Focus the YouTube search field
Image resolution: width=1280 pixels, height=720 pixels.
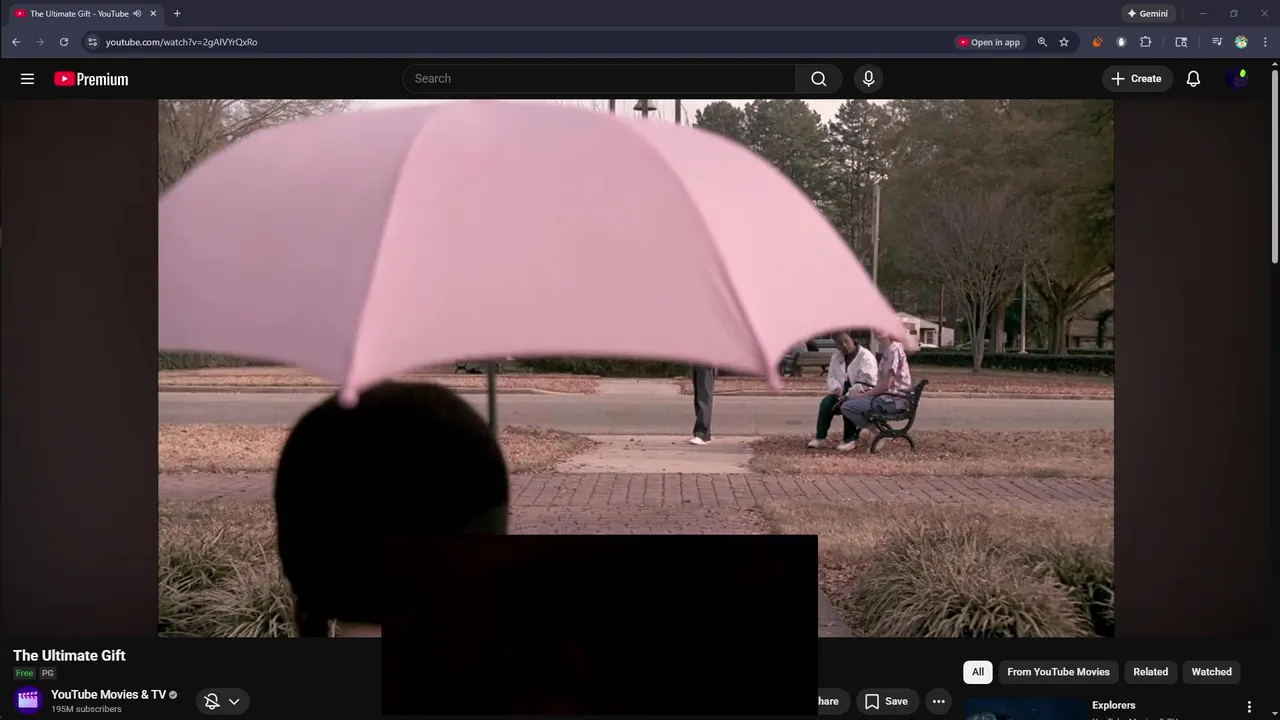(599, 79)
